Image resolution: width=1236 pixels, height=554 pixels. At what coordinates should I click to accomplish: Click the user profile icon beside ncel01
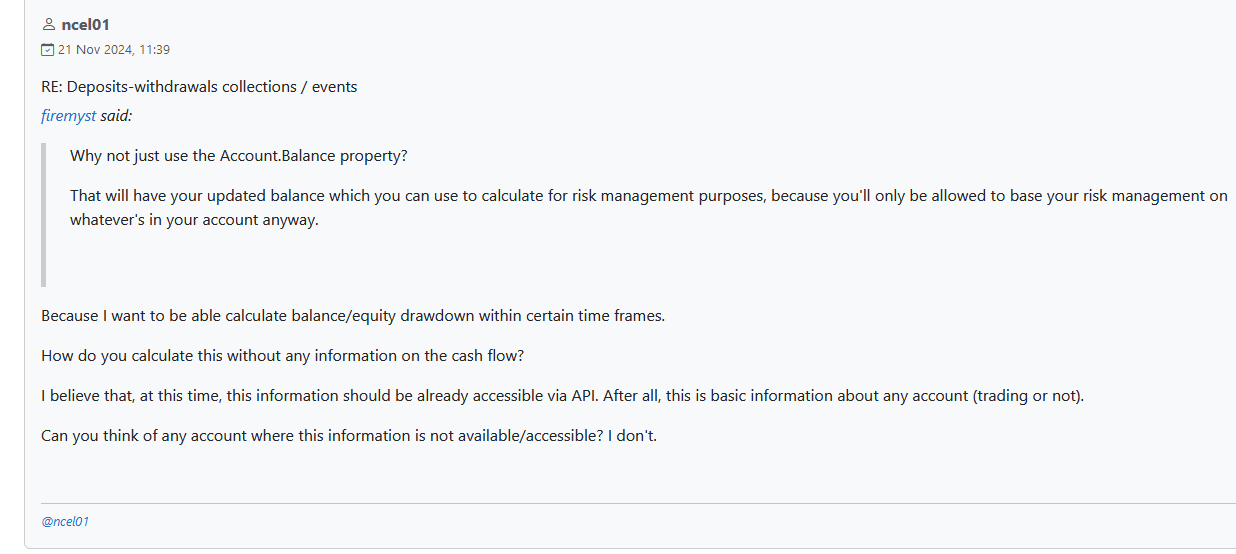coord(49,25)
